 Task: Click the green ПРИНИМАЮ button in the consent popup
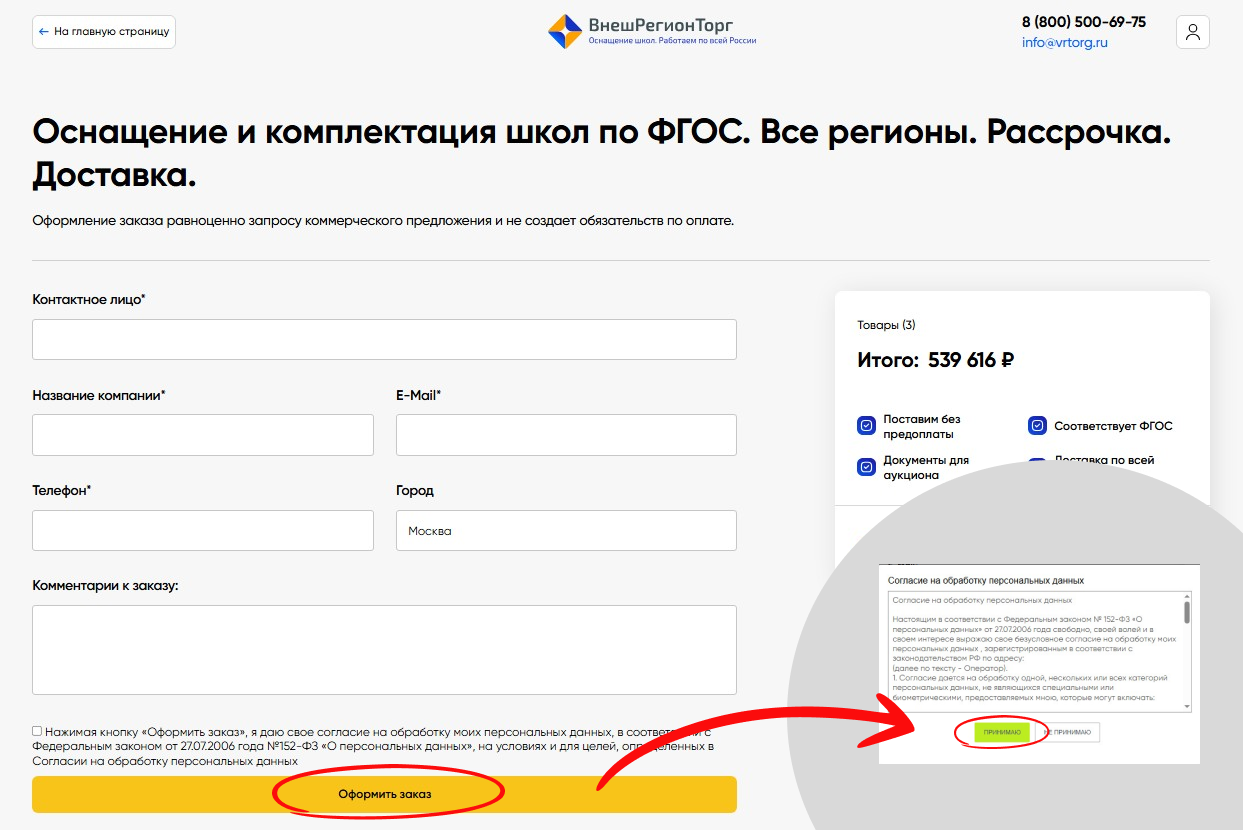click(1001, 733)
